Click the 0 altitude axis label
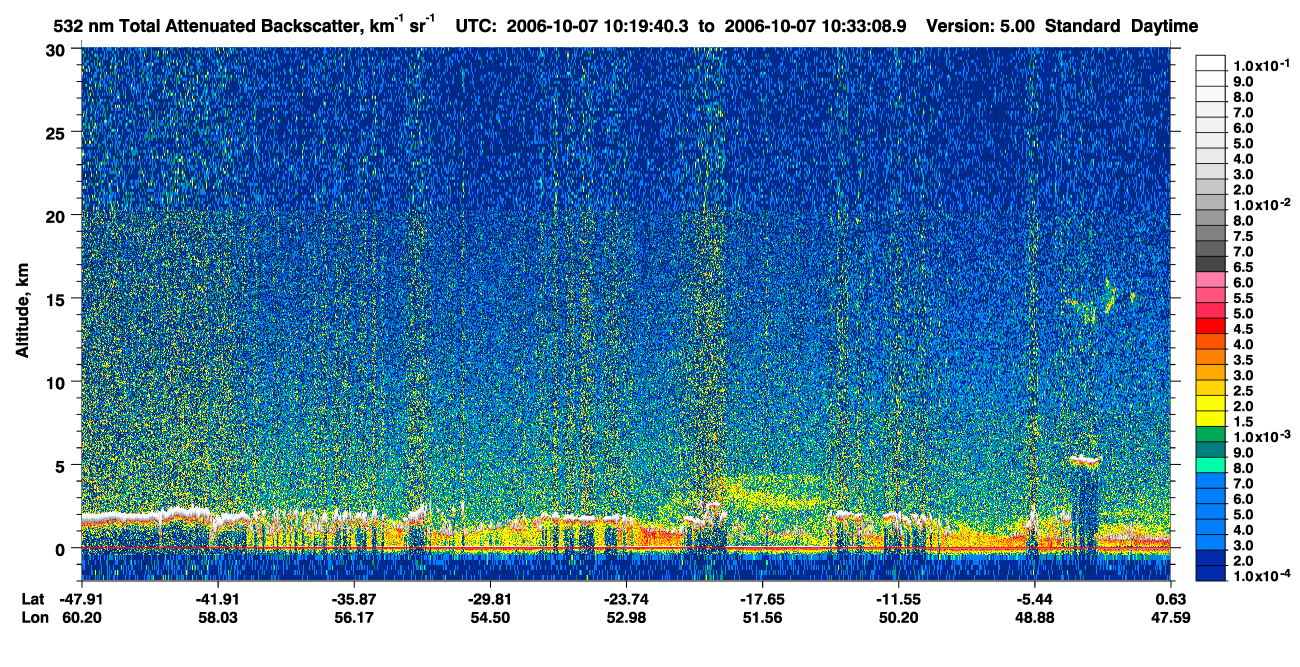Screen dimensions: 1300x667 pyautogui.click(x=62, y=548)
